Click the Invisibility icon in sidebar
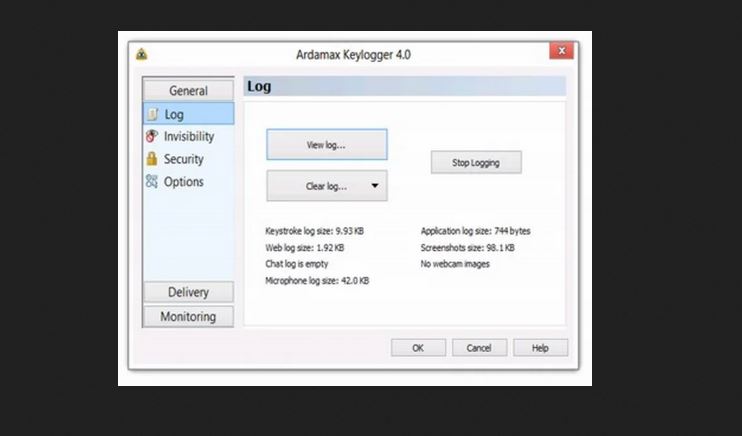This screenshot has height=436, width=742. click(x=152, y=136)
